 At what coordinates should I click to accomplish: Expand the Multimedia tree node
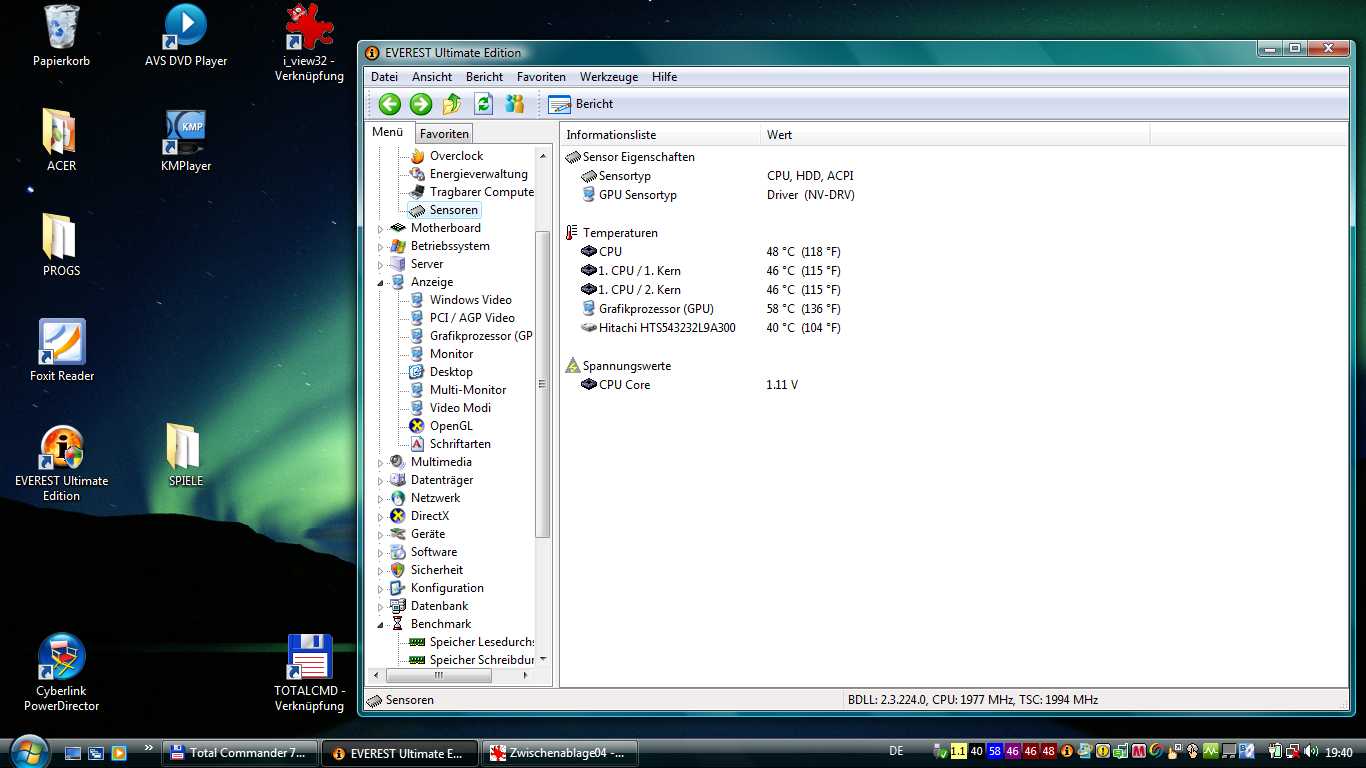(x=380, y=463)
